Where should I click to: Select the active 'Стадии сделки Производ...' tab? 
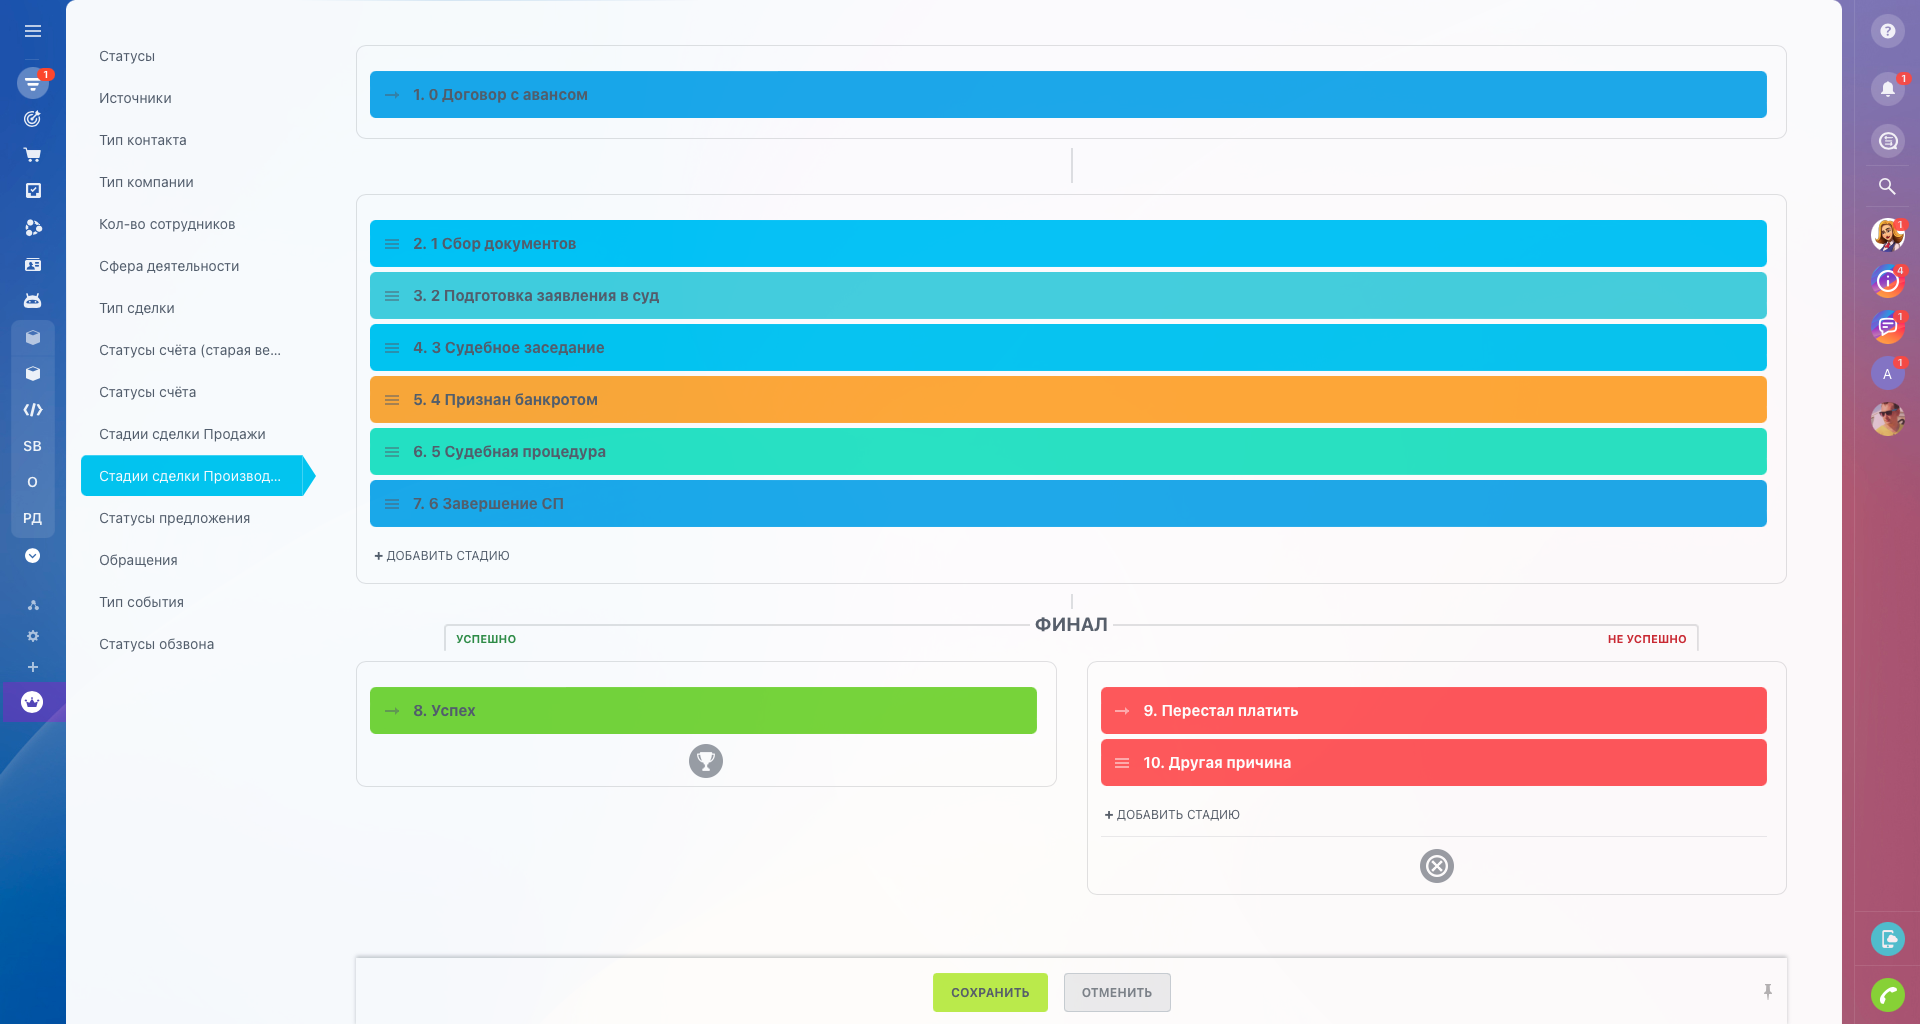click(197, 476)
